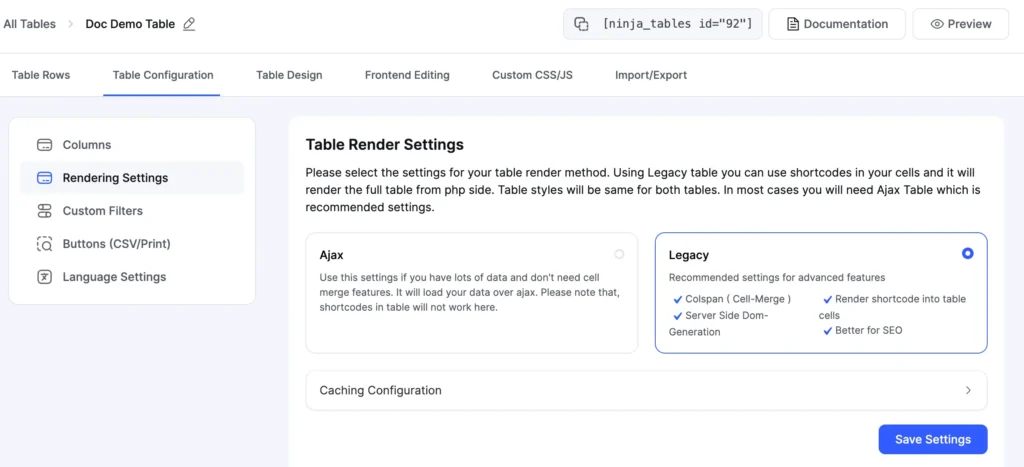
Task: Click the Language Settings icon
Action: tap(44, 277)
